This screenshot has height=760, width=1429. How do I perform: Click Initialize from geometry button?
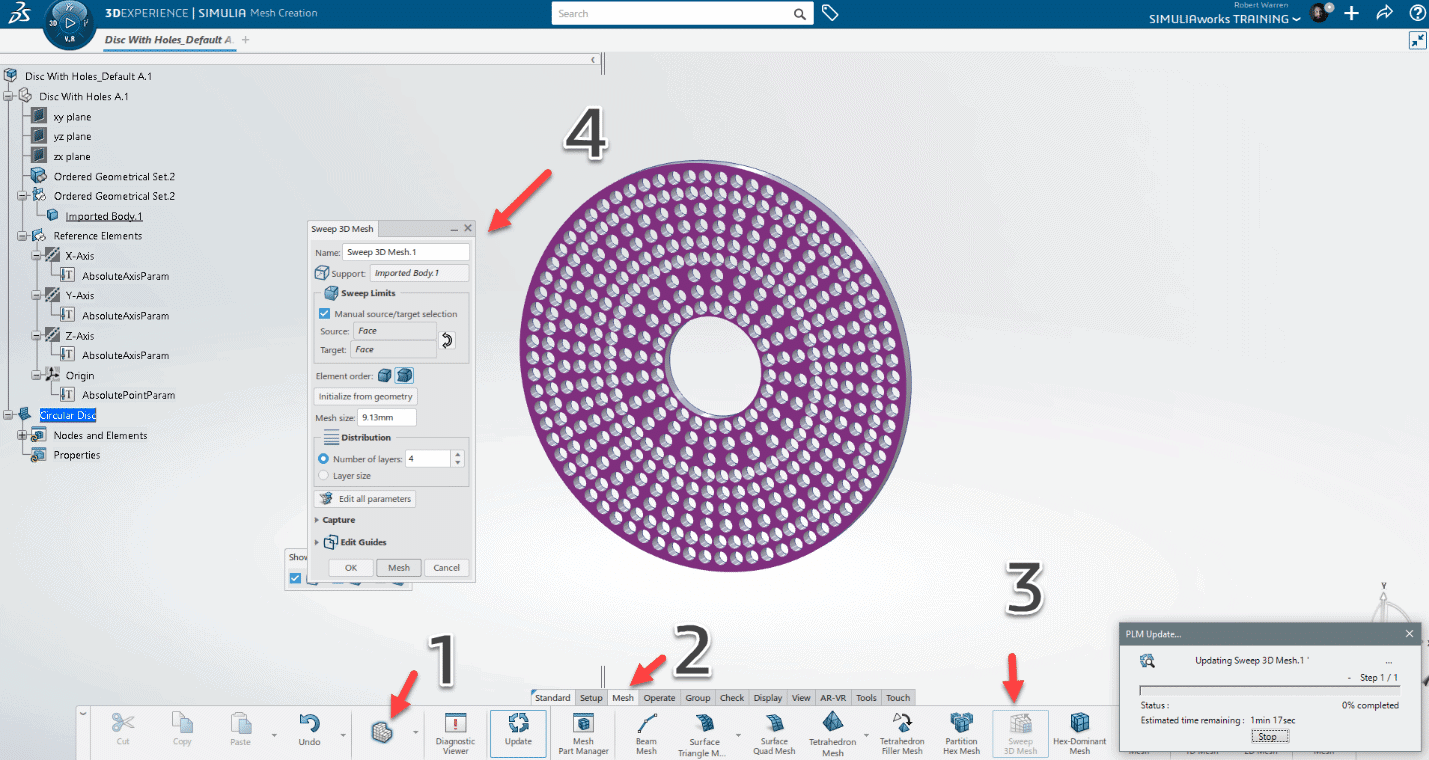[x=365, y=397]
